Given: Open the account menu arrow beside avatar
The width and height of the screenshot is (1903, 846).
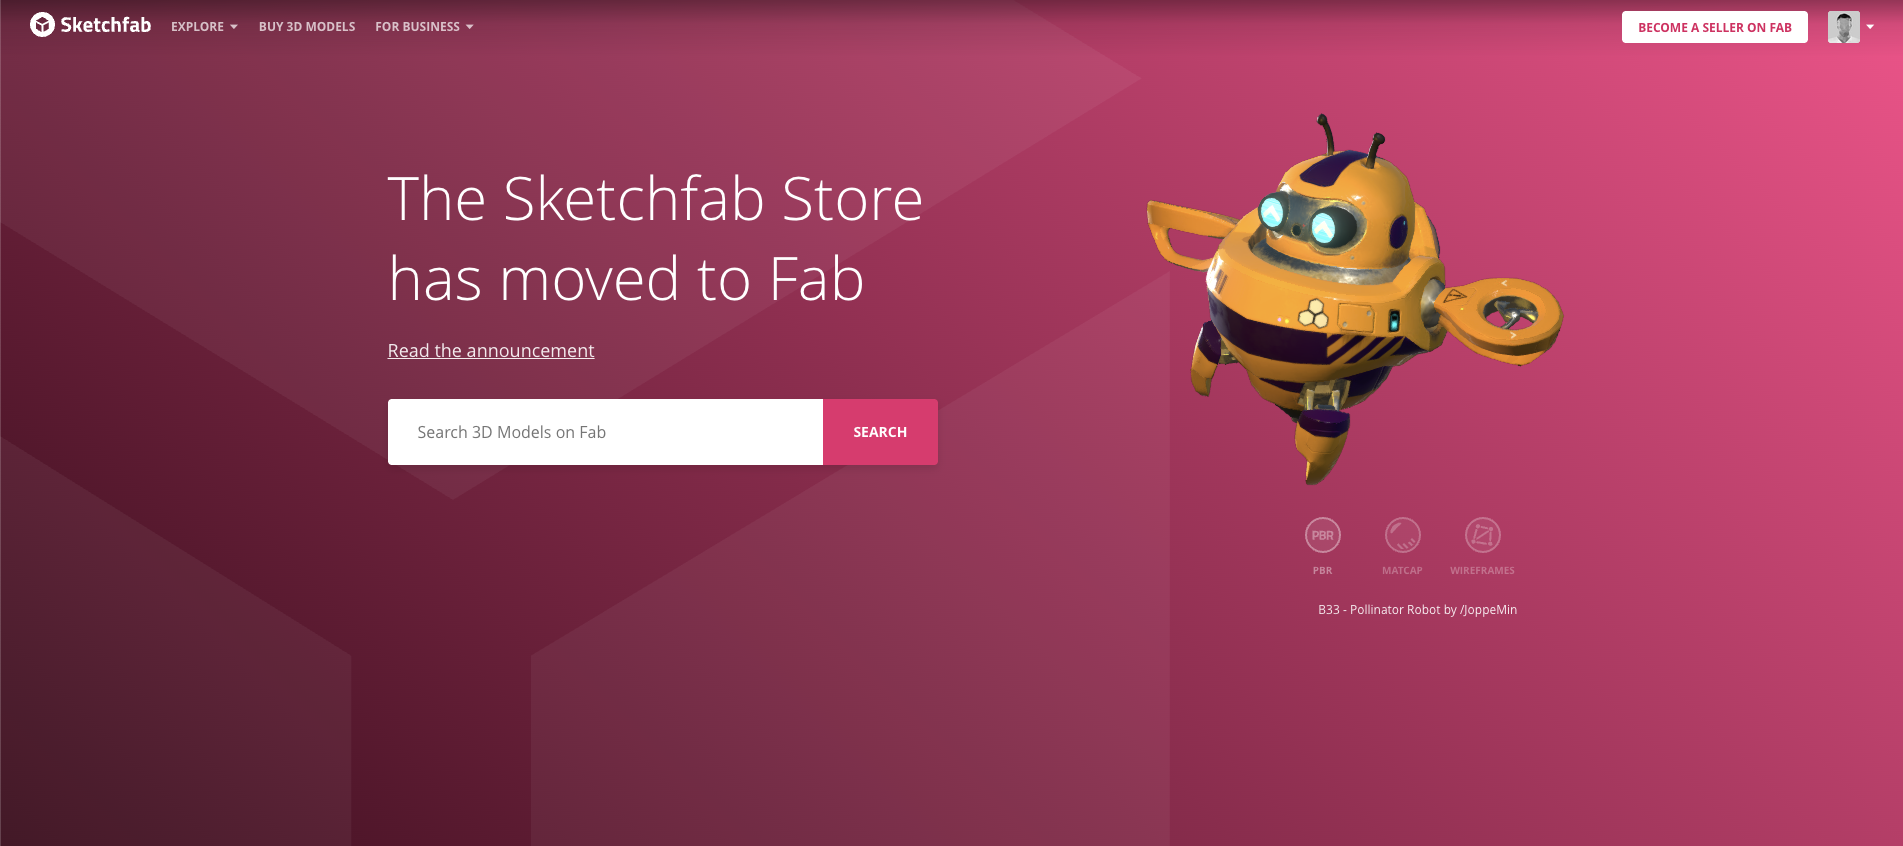Looking at the screenshot, I should pos(1870,27).
